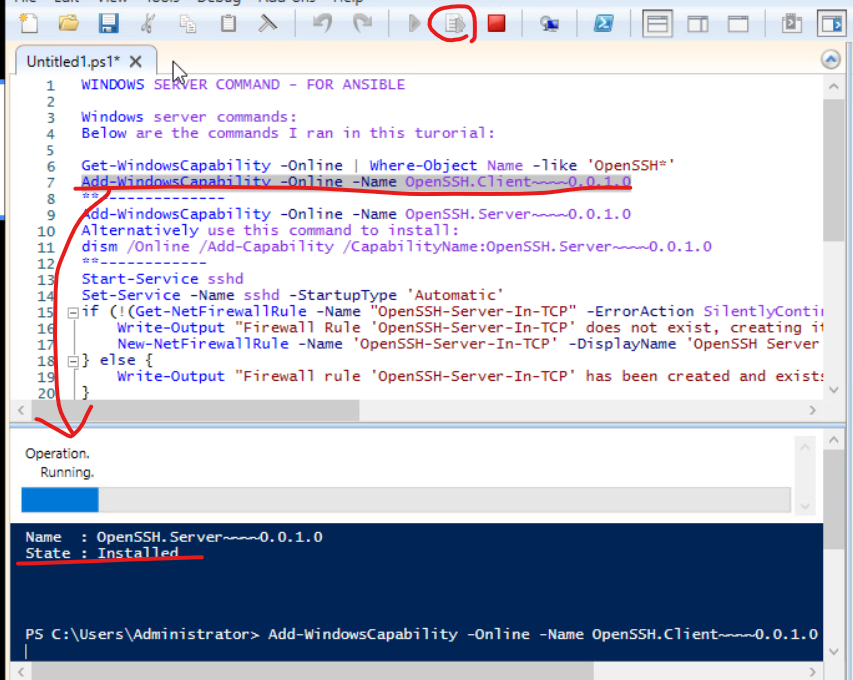Click script pane vertical scrollbar thumb

tap(833, 170)
